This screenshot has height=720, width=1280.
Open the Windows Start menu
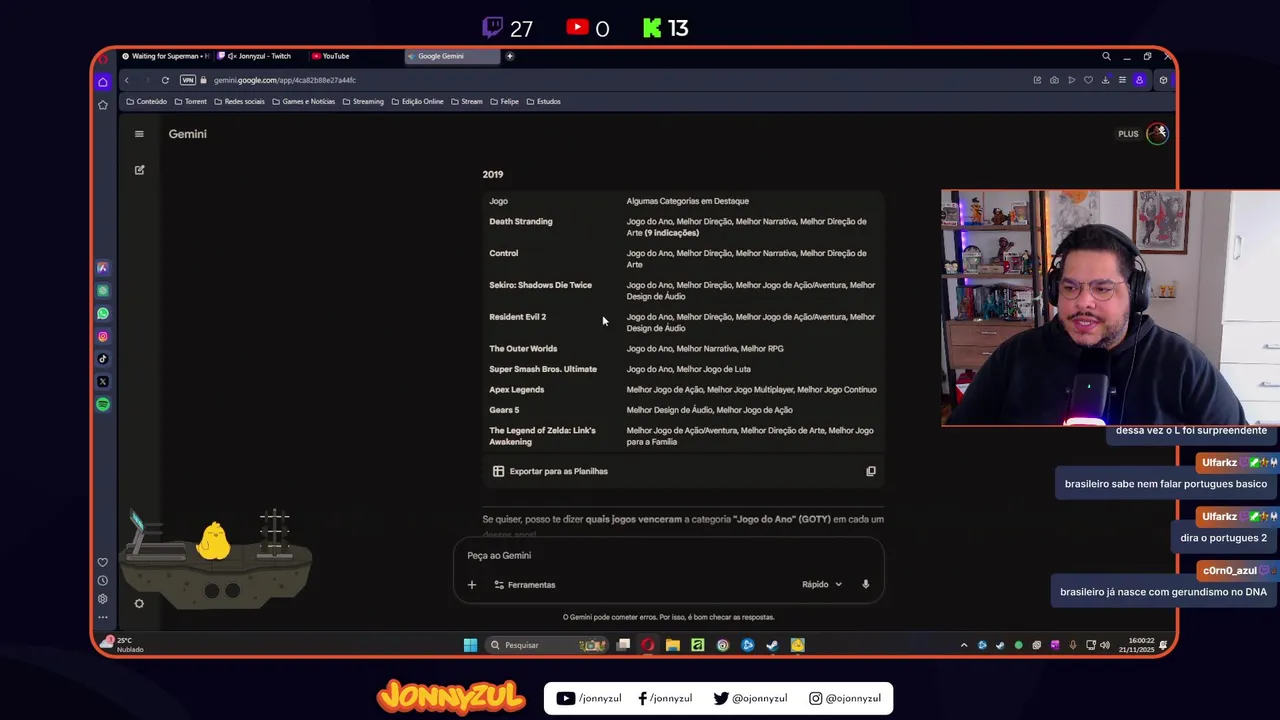pos(470,645)
